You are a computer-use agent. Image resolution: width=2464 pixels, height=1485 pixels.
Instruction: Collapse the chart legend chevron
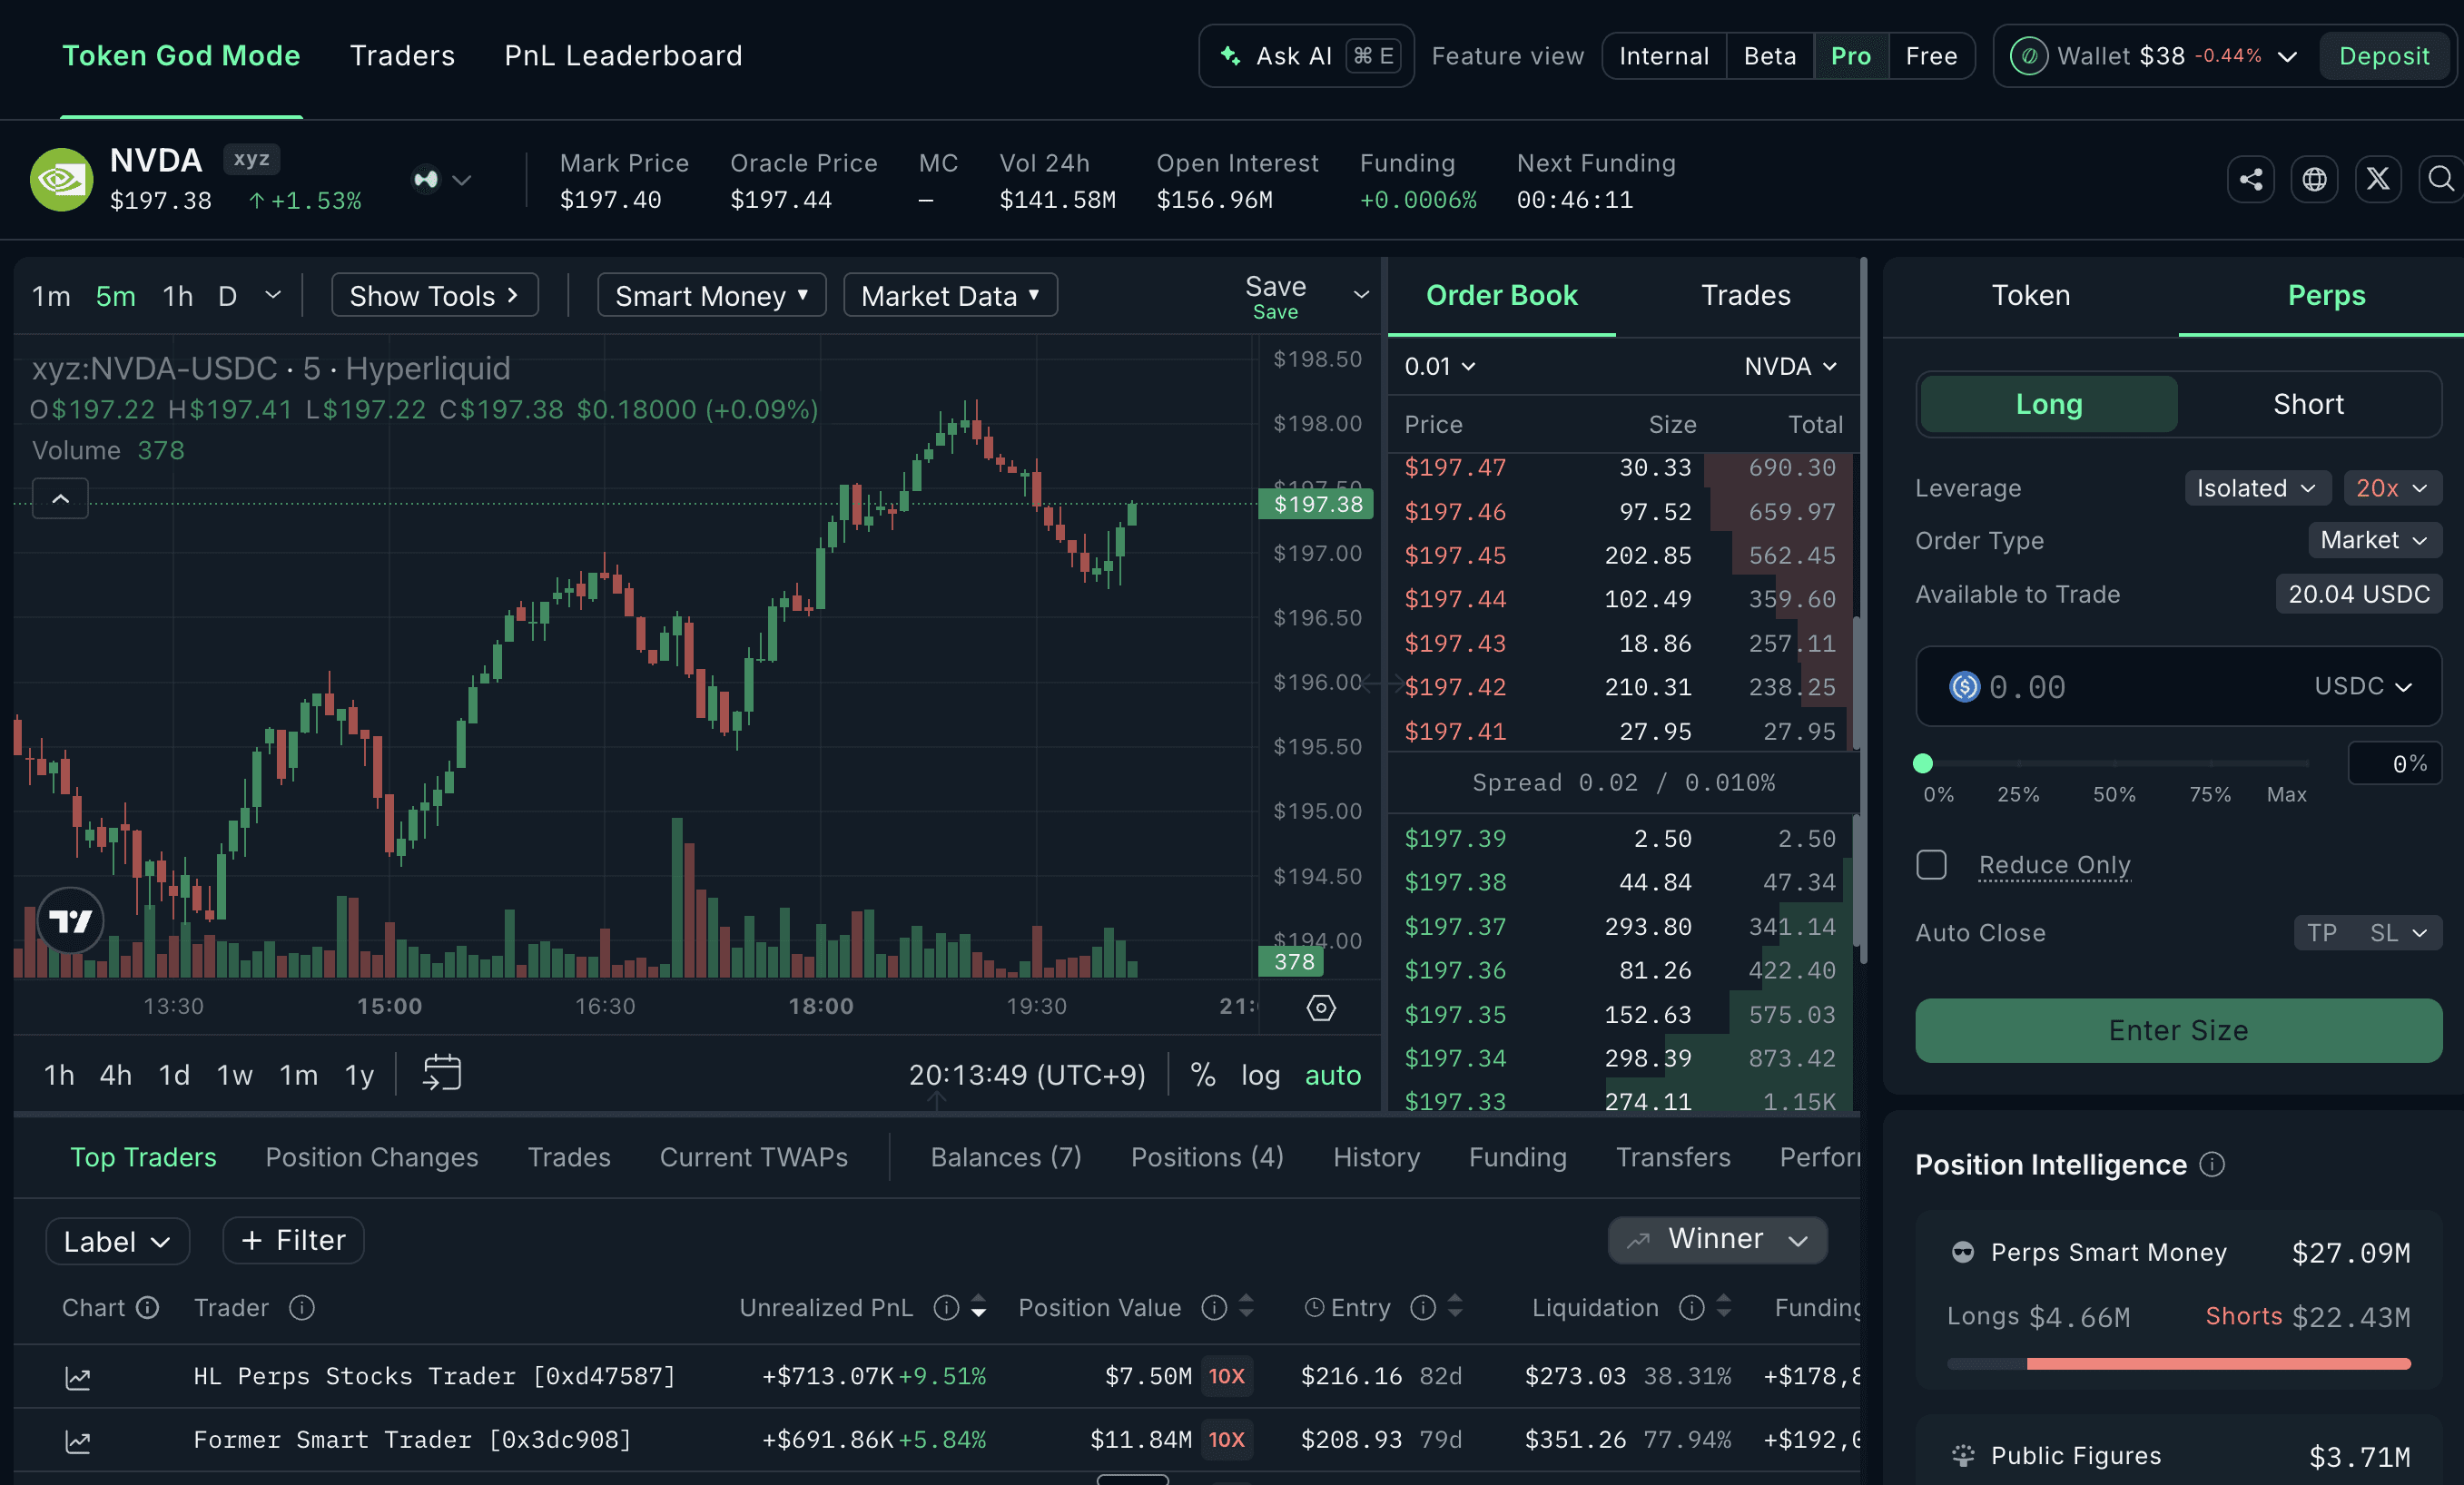coord(60,498)
